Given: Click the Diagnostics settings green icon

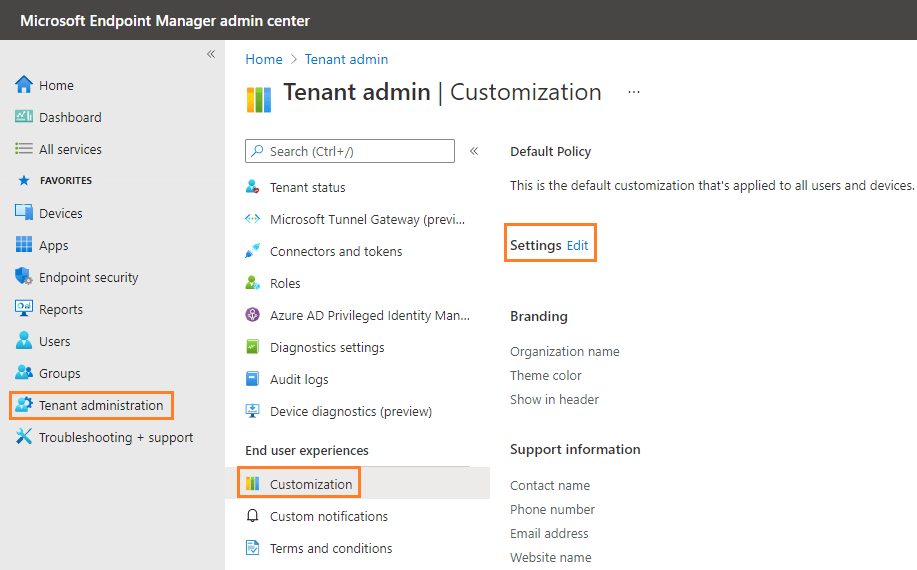Looking at the screenshot, I should 252,347.
